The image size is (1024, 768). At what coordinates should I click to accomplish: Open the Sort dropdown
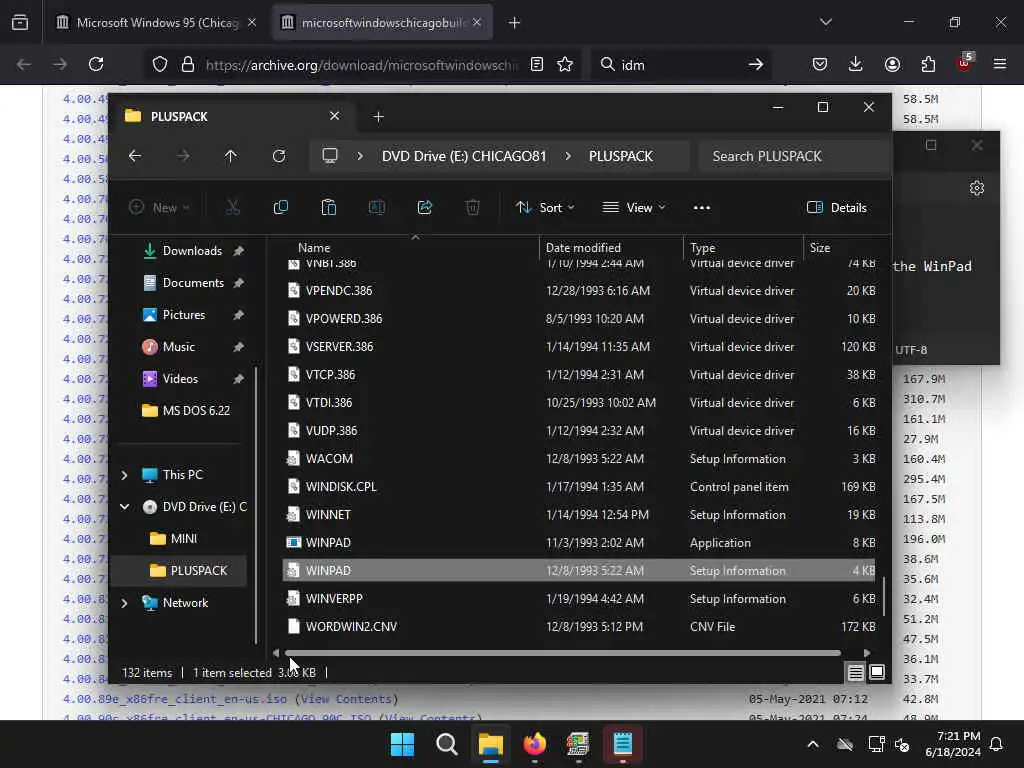coord(545,208)
